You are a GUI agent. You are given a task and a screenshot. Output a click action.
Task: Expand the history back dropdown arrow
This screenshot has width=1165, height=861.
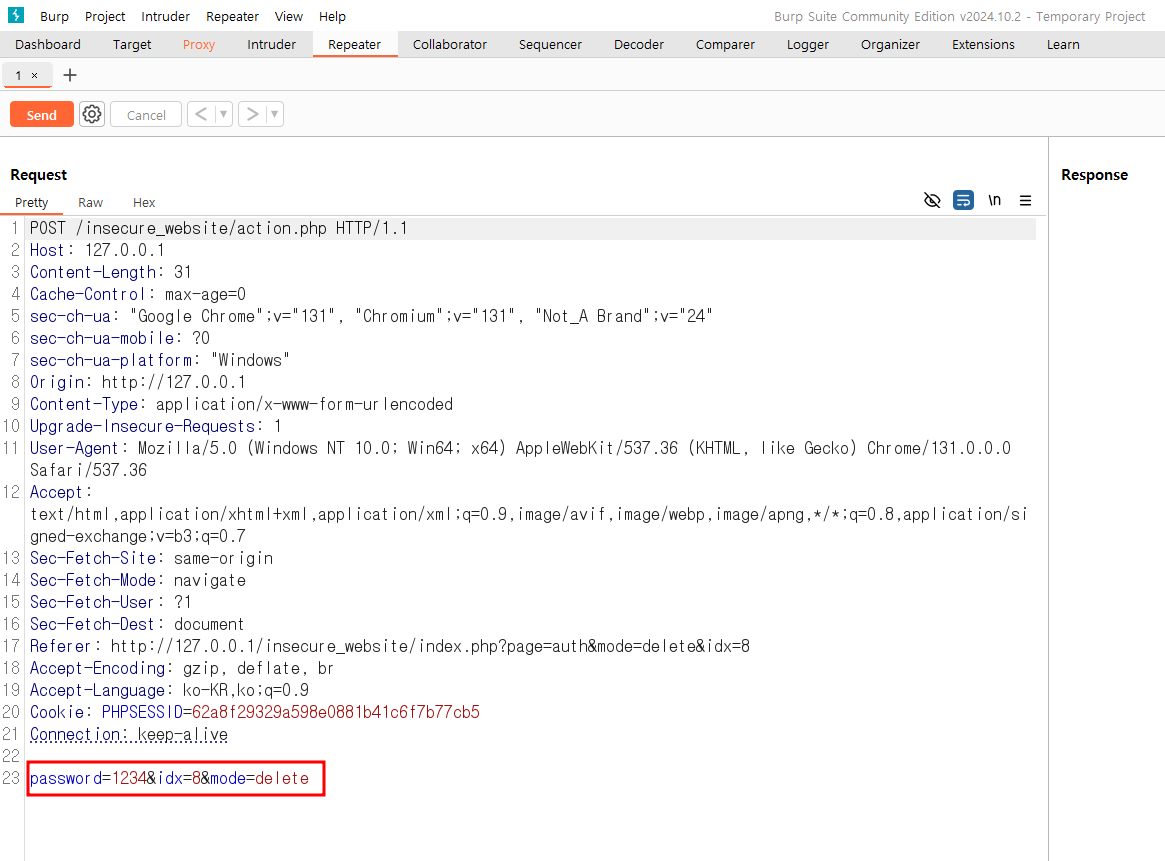click(223, 114)
